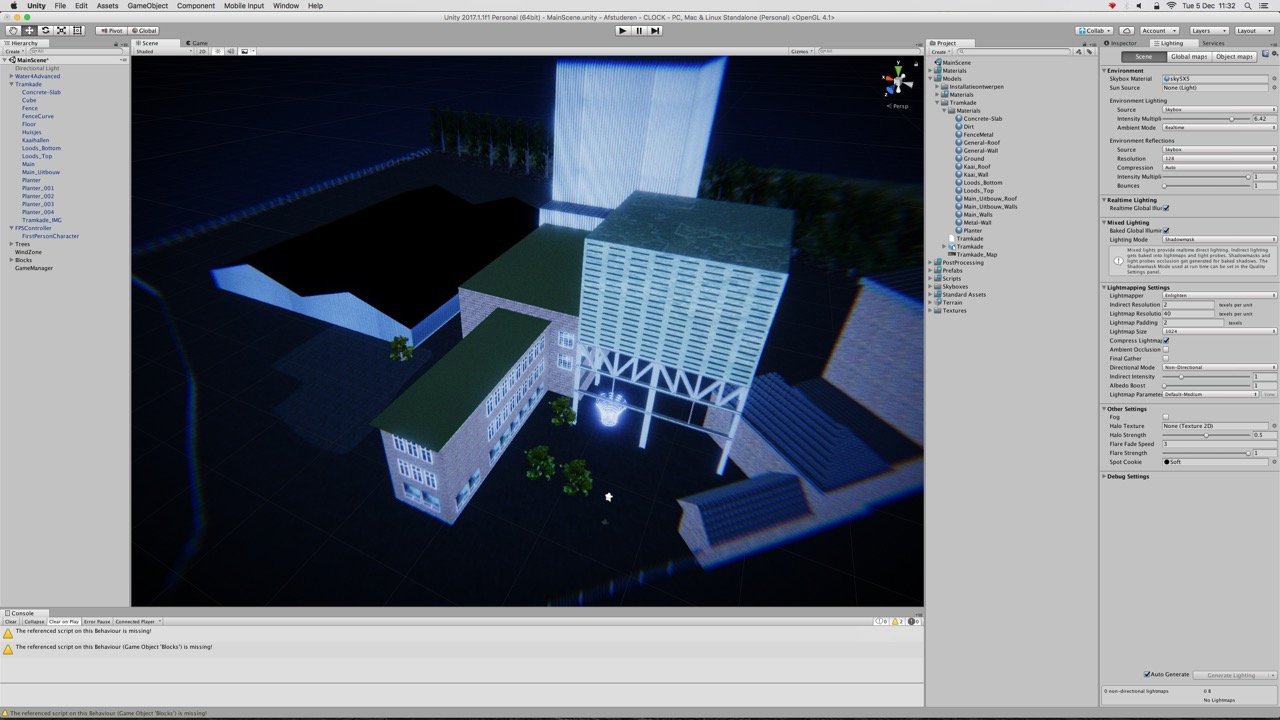The width and height of the screenshot is (1280, 720).
Task: Open the Ambient Mode dropdown
Action: pyautogui.click(x=1219, y=128)
